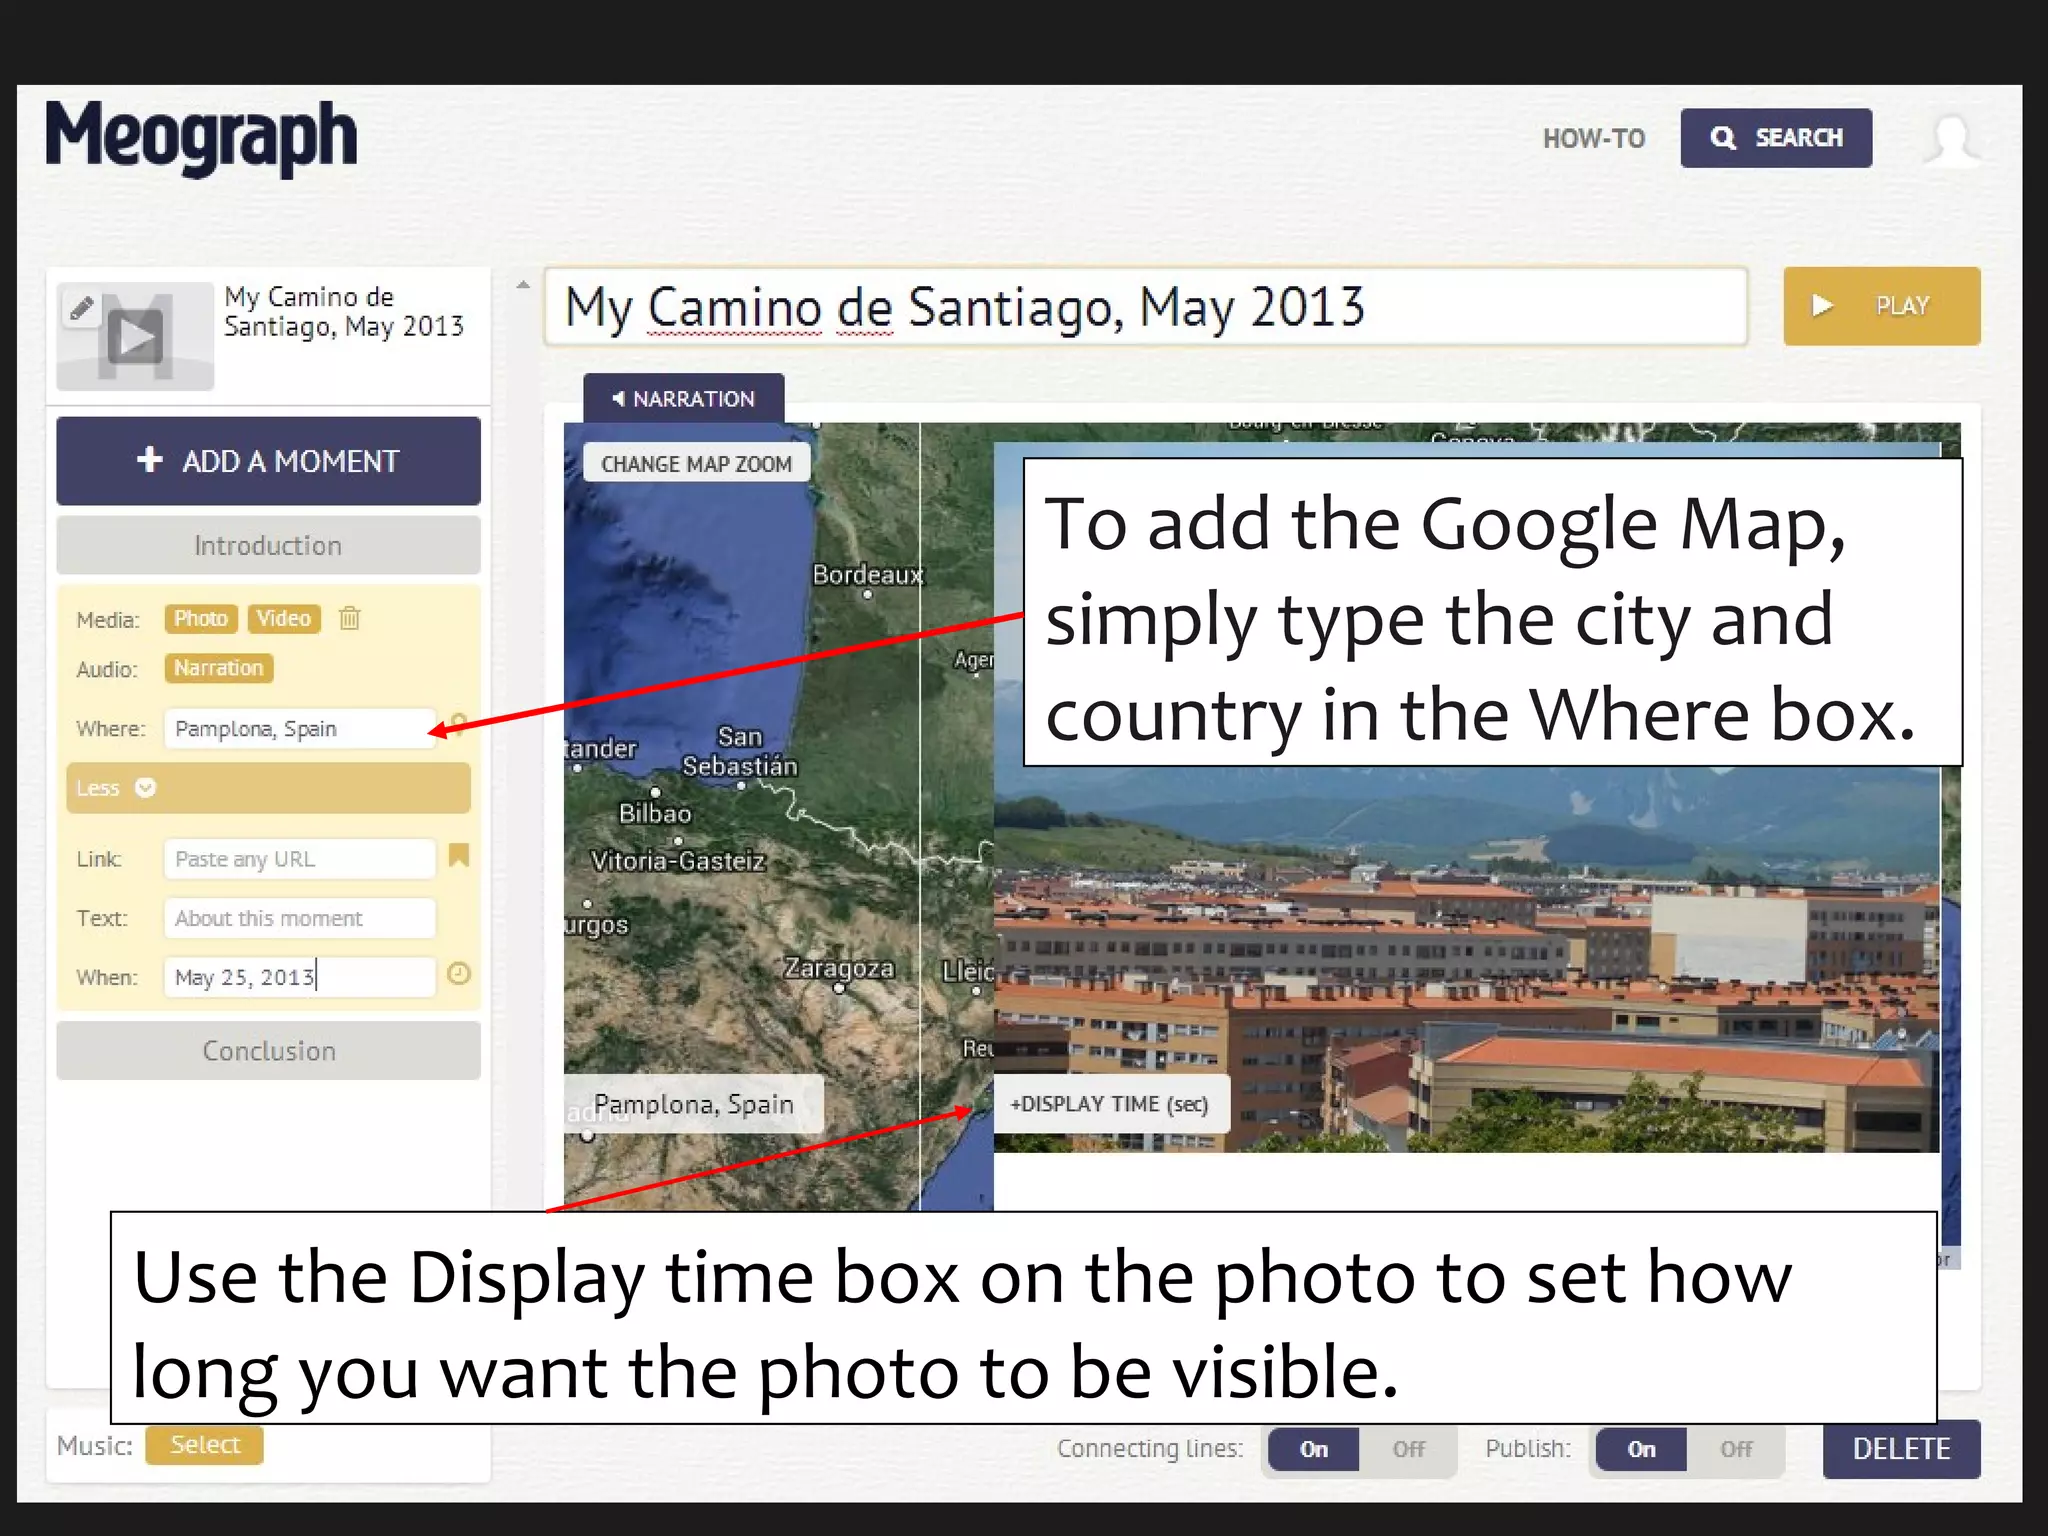Click the user profile avatar icon
The width and height of the screenshot is (2048, 1536).
pos(1950,139)
